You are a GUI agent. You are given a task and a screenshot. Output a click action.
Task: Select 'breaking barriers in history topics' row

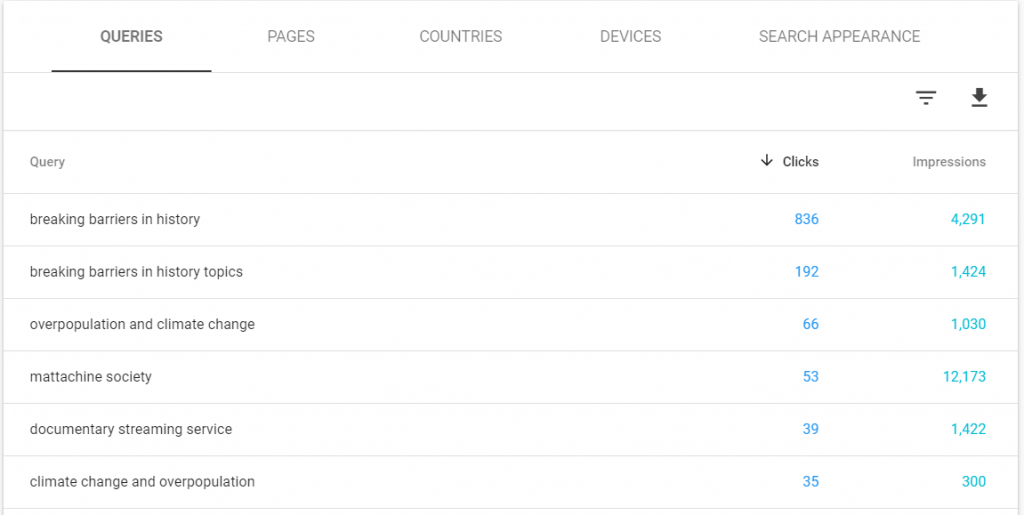[136, 272]
